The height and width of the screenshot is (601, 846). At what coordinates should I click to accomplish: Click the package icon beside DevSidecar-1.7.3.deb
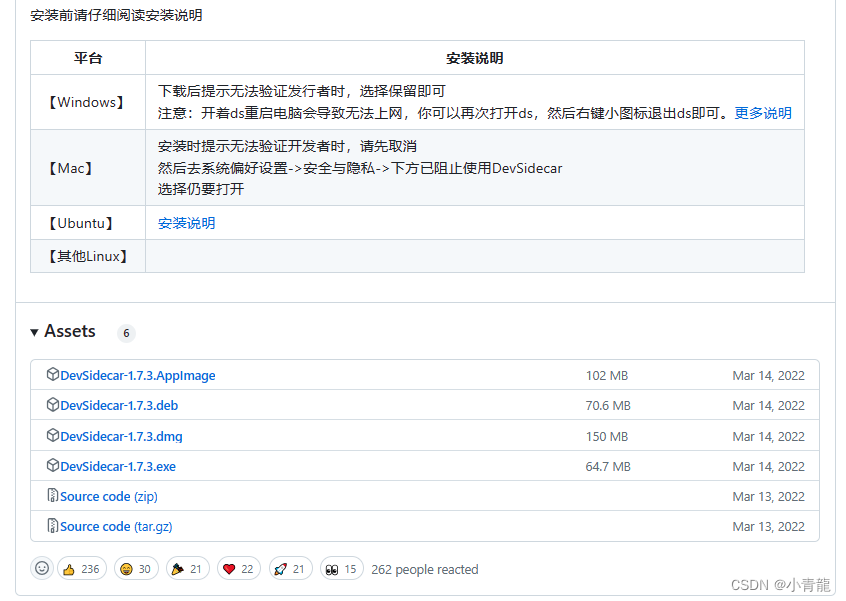coord(53,405)
